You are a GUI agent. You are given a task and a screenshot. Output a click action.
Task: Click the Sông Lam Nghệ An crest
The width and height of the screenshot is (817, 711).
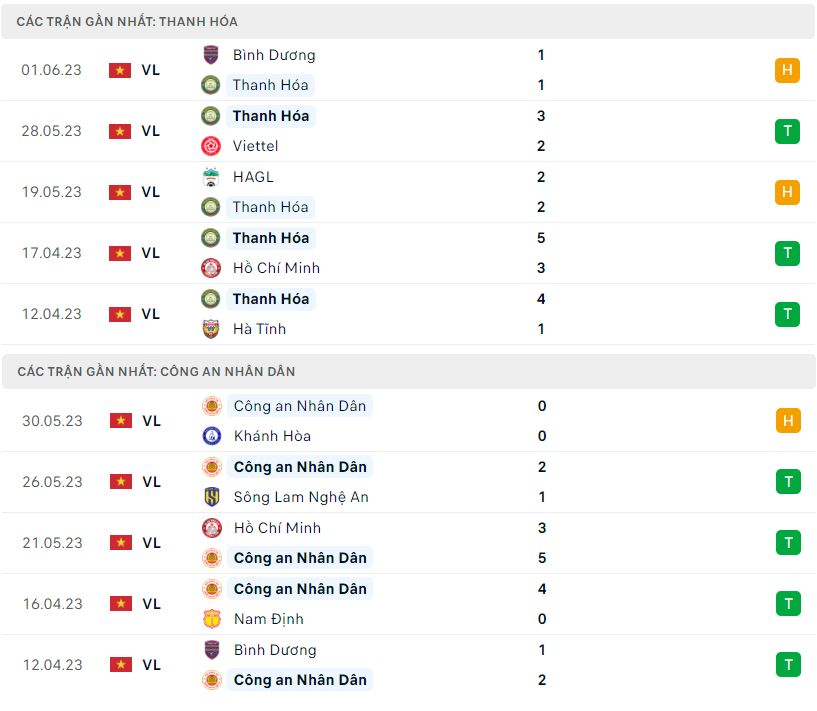(x=212, y=497)
